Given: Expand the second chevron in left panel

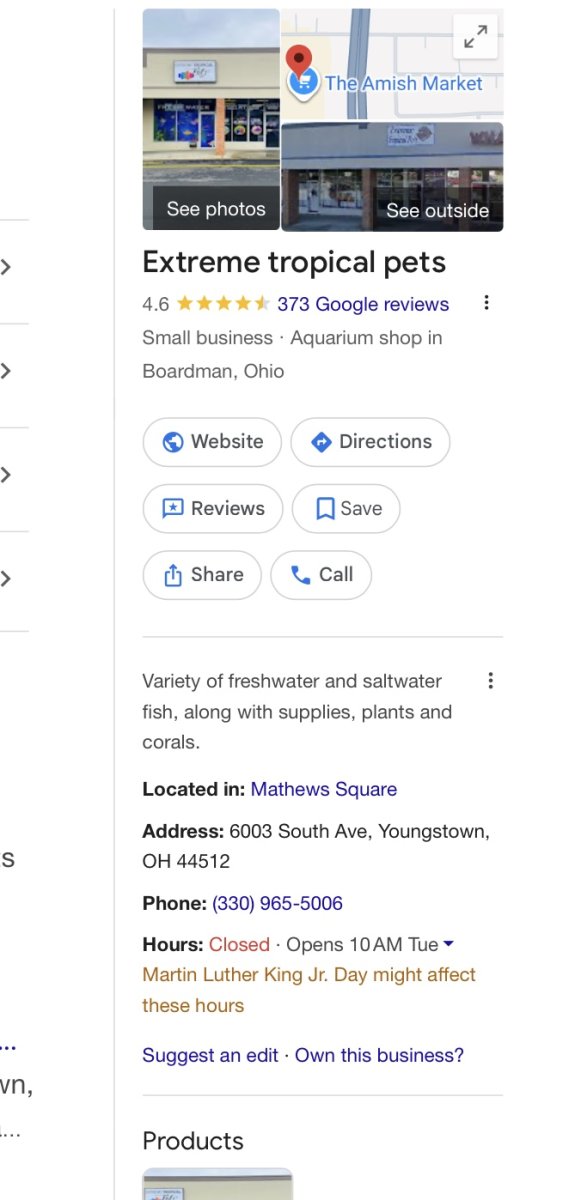Looking at the screenshot, I should click(x=6, y=371).
